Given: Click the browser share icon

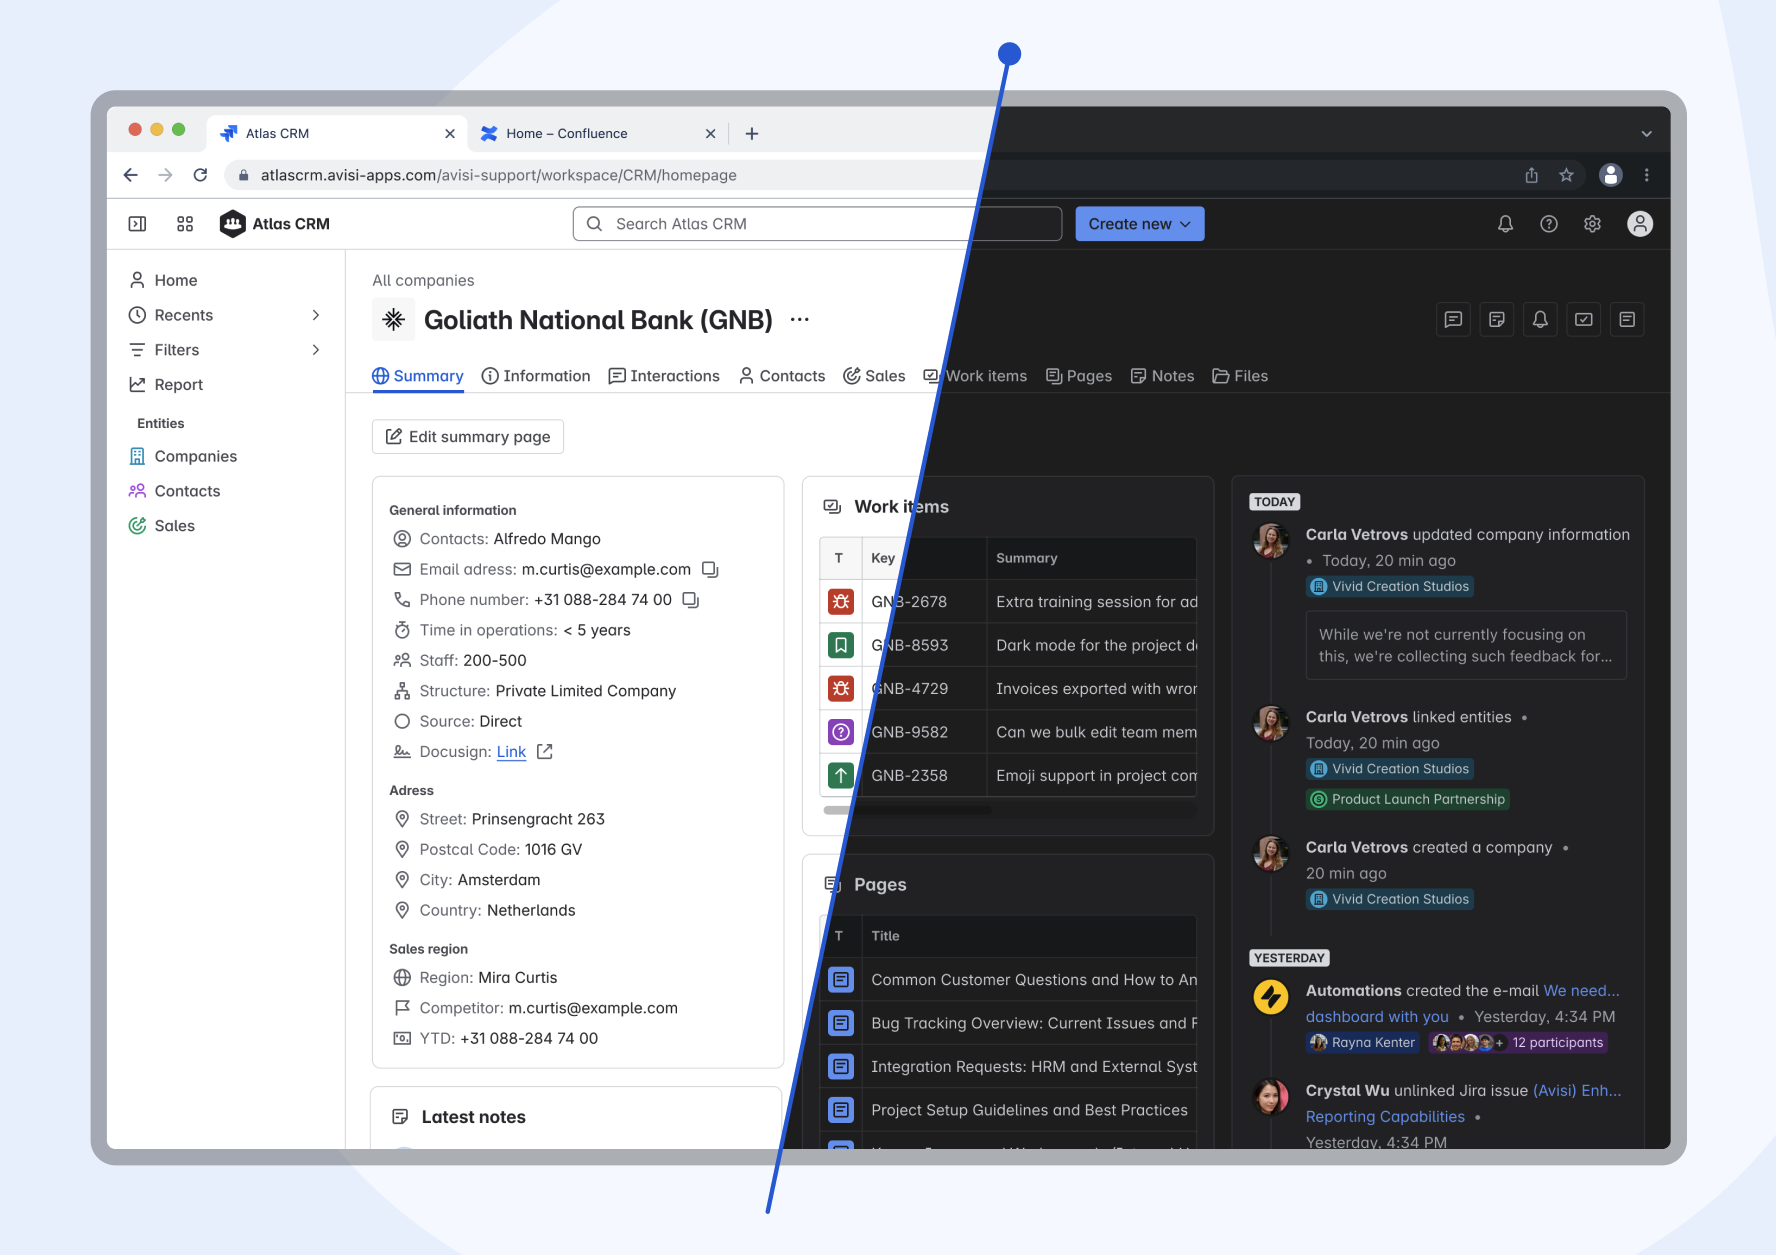Looking at the screenshot, I should (x=1531, y=175).
